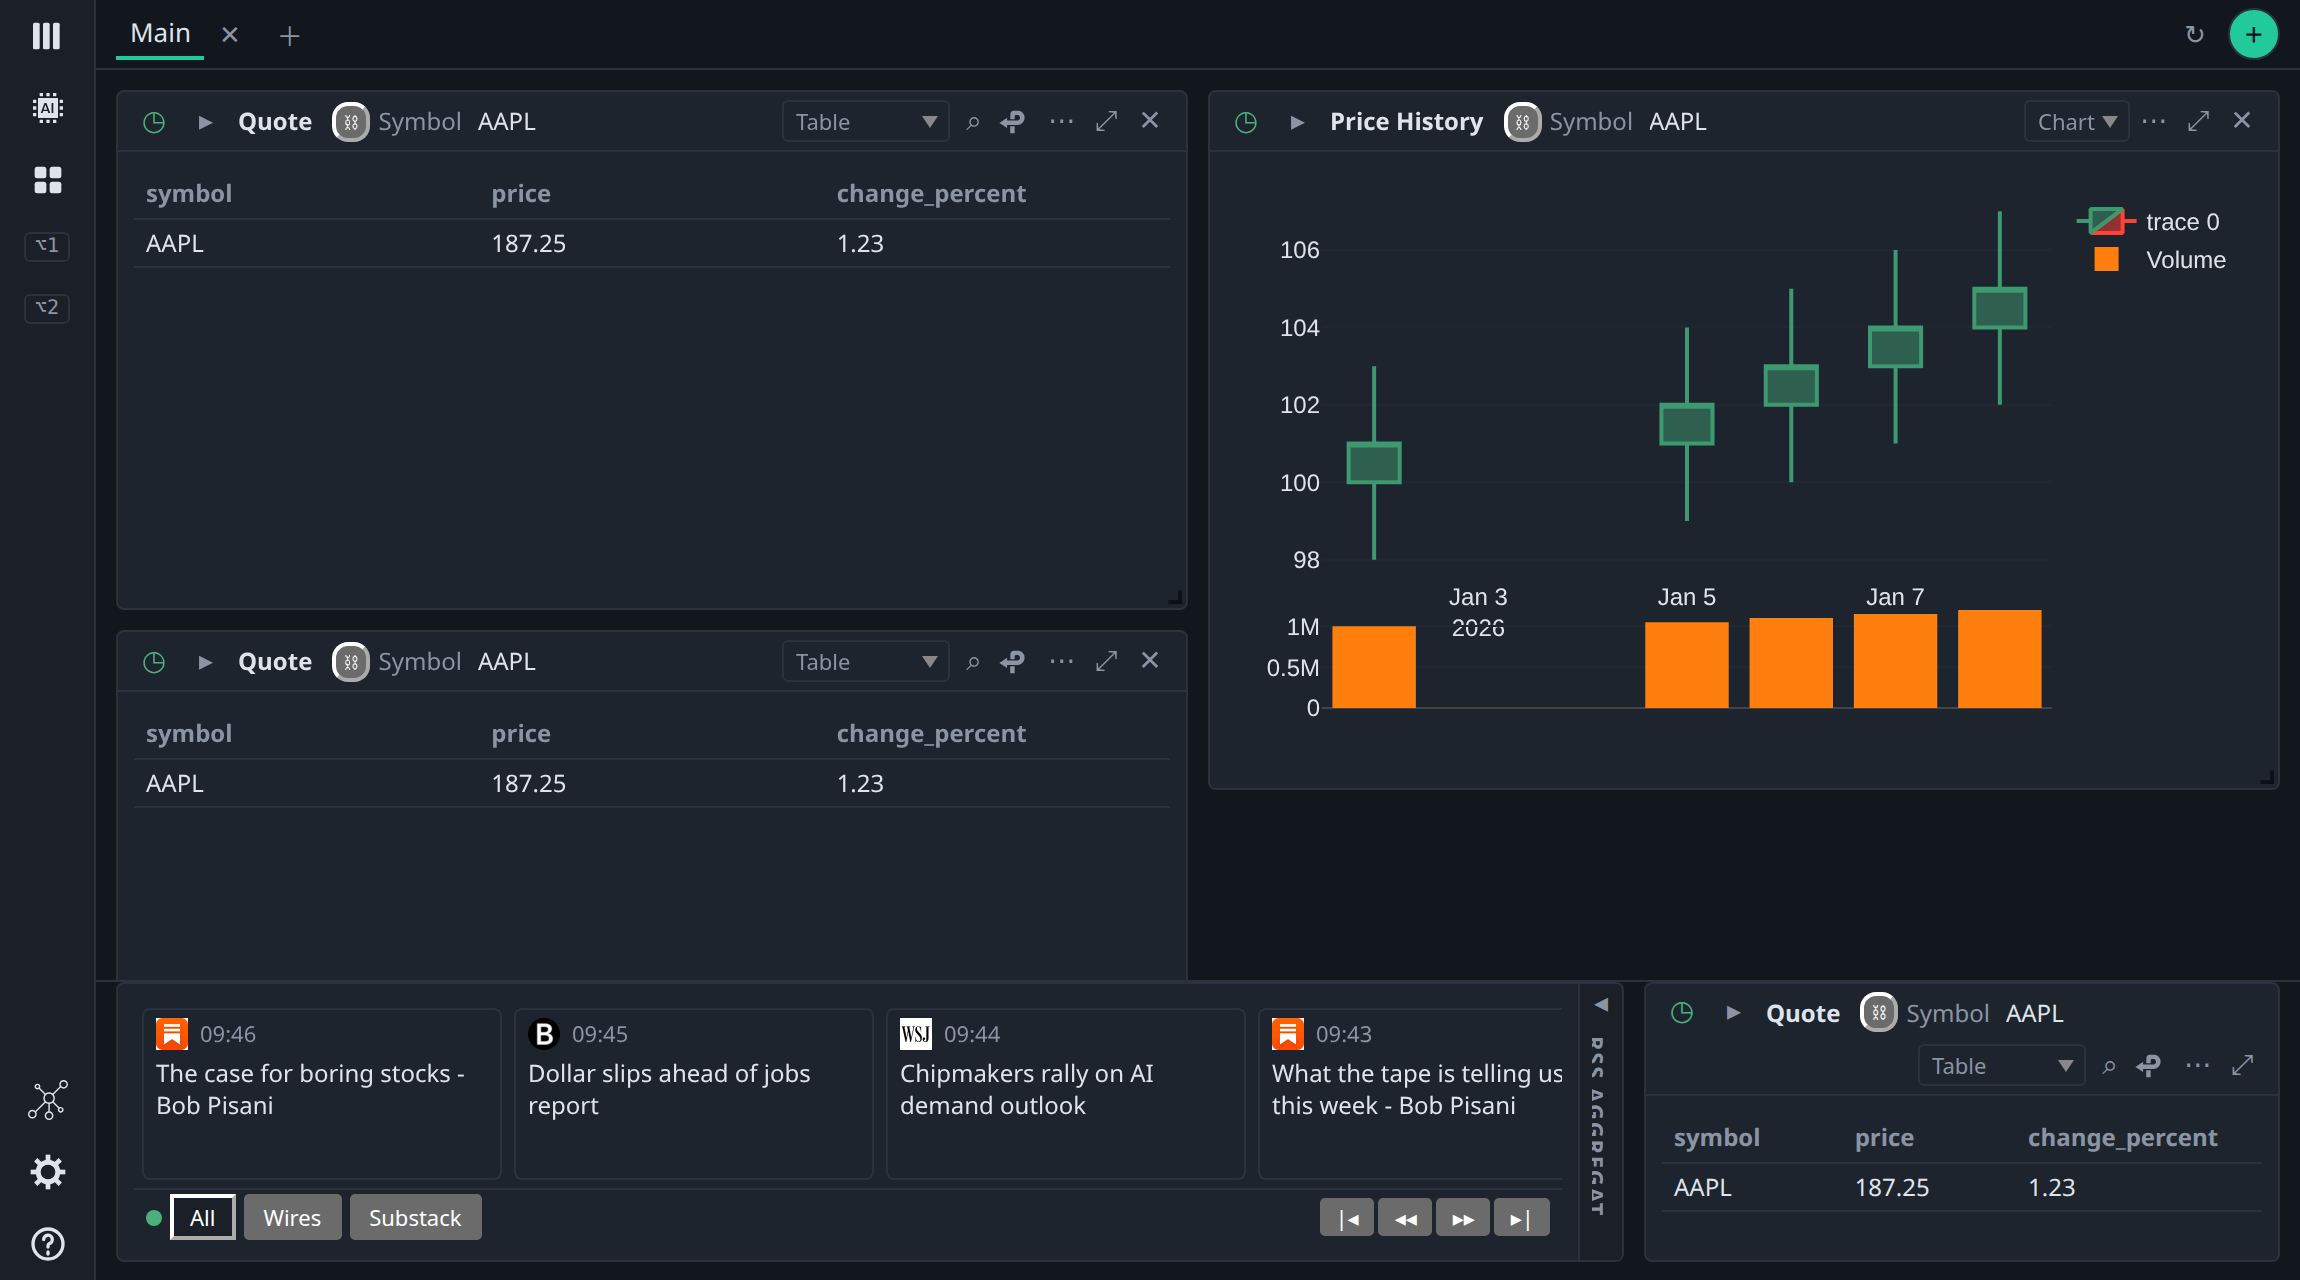Jump to last news page

coord(1521,1218)
